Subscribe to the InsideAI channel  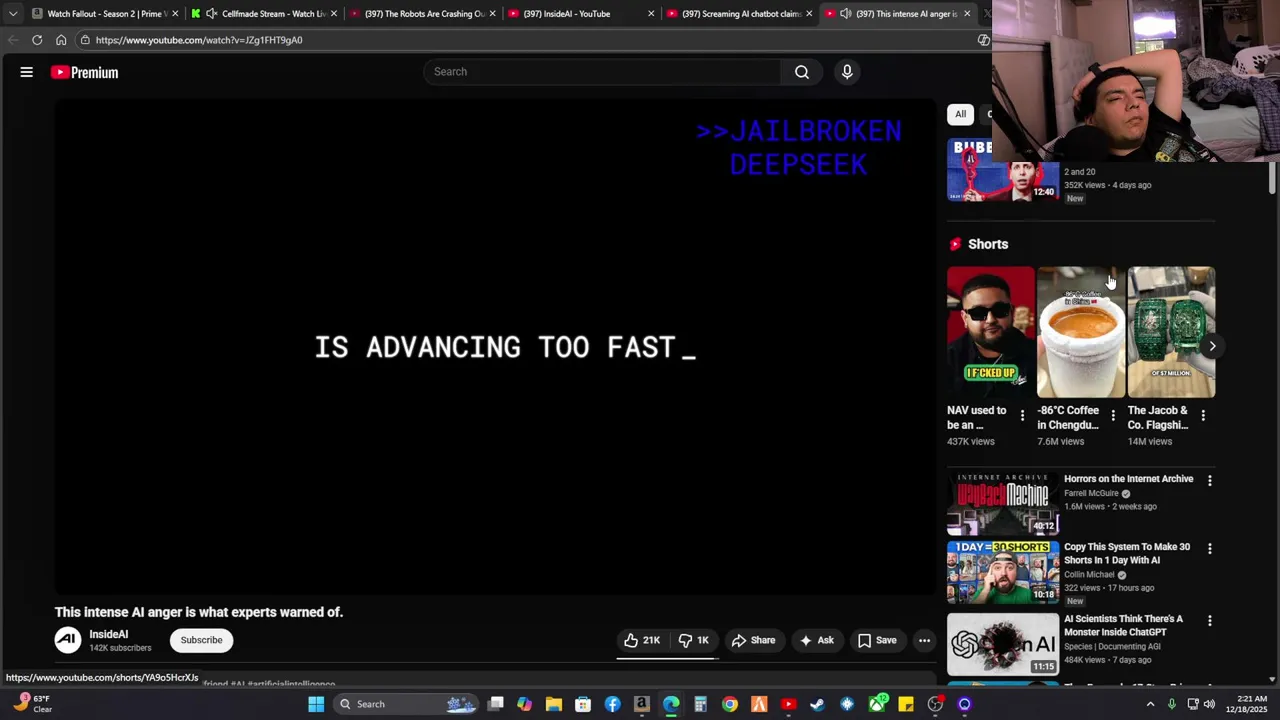click(x=201, y=640)
